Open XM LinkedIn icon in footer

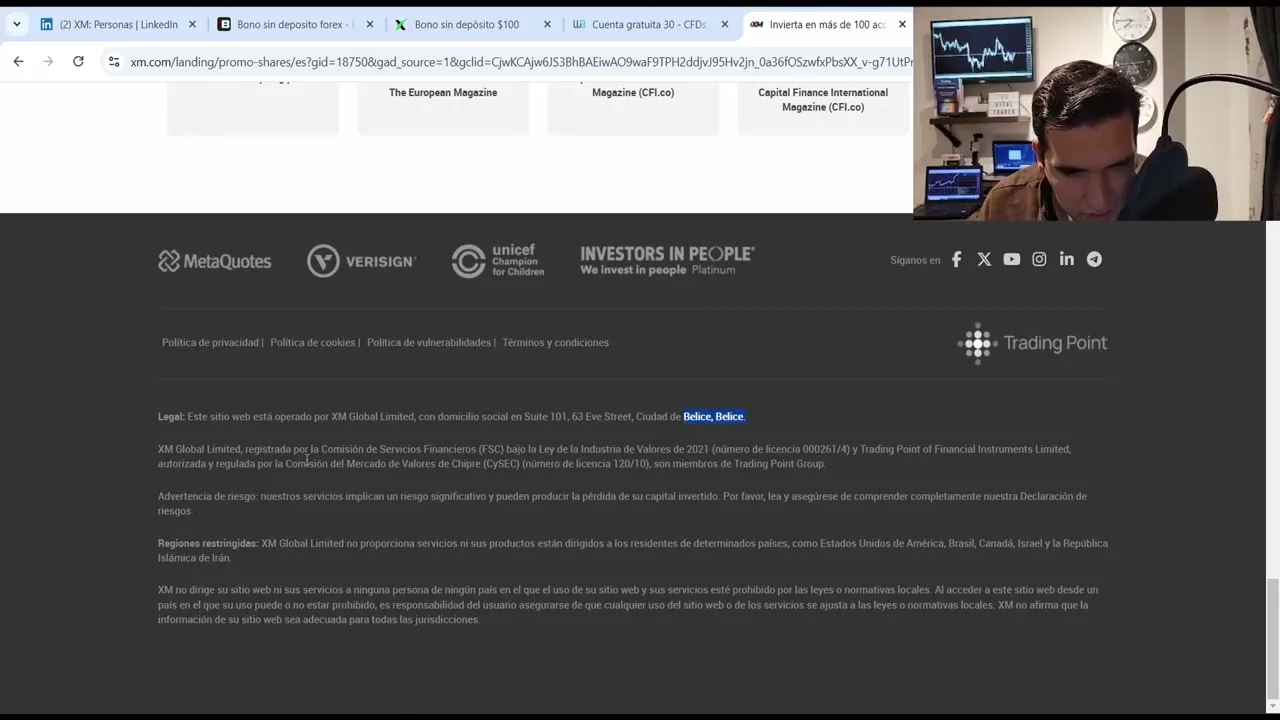click(1067, 259)
